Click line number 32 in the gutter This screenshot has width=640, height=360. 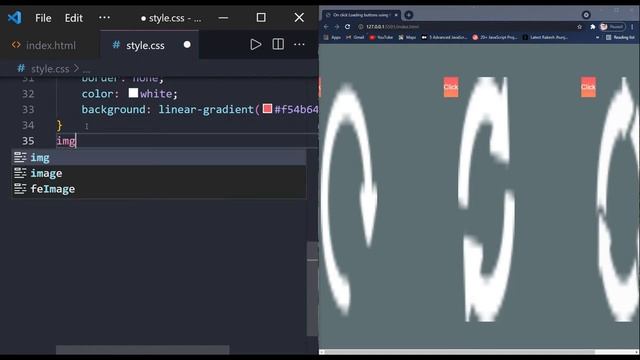click(28, 94)
